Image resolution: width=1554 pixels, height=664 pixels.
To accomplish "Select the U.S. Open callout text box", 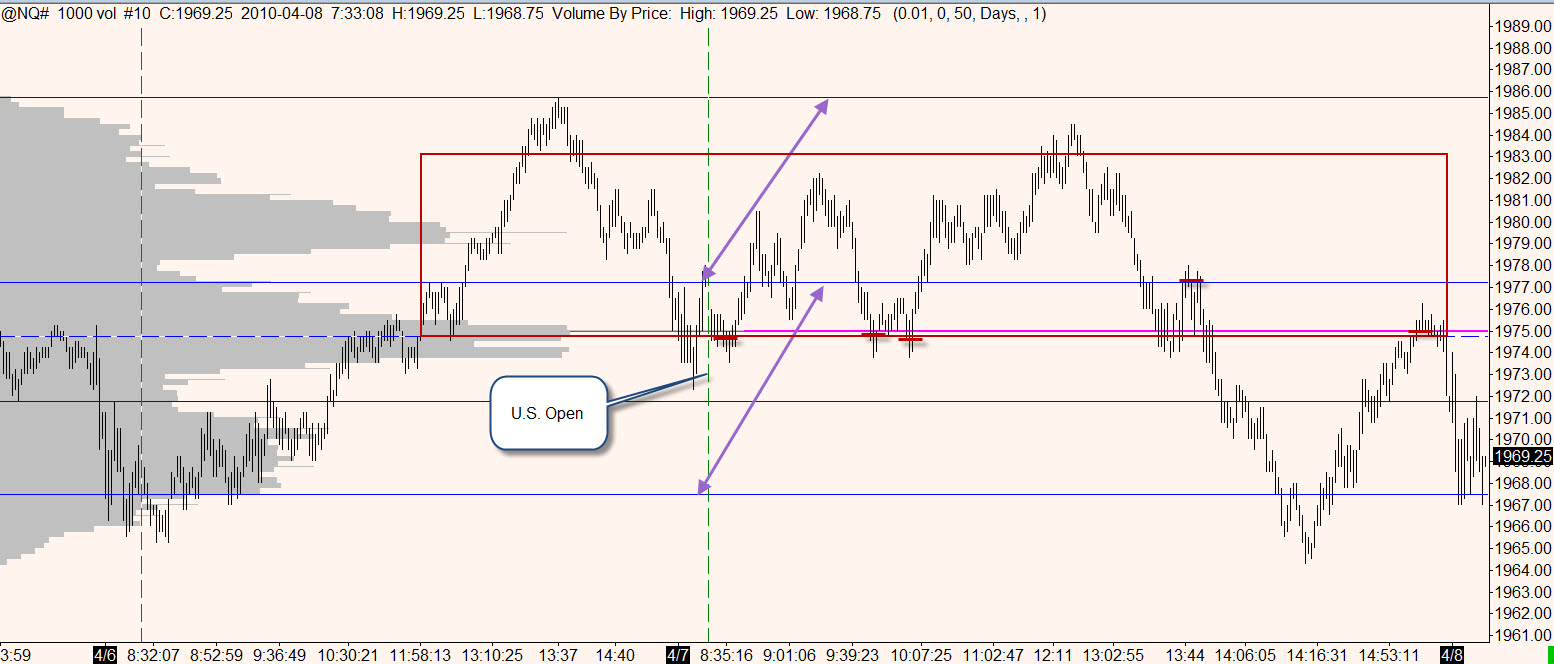I will pos(548,413).
